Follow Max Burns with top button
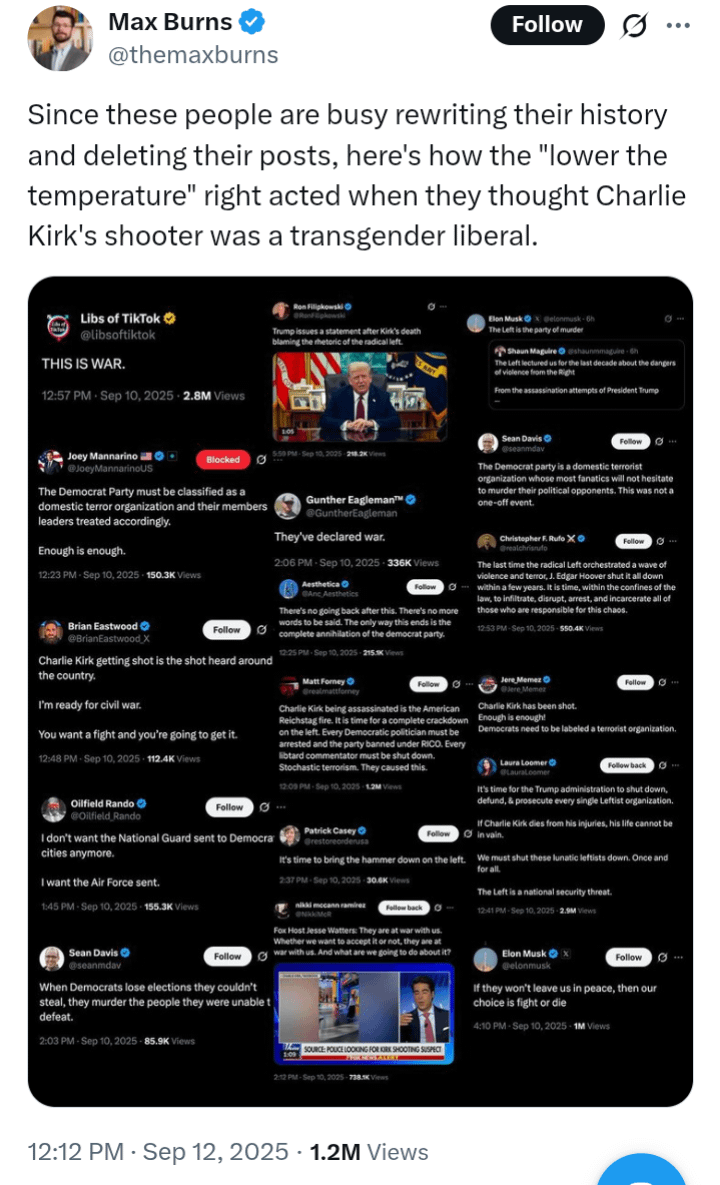 [x=547, y=25]
